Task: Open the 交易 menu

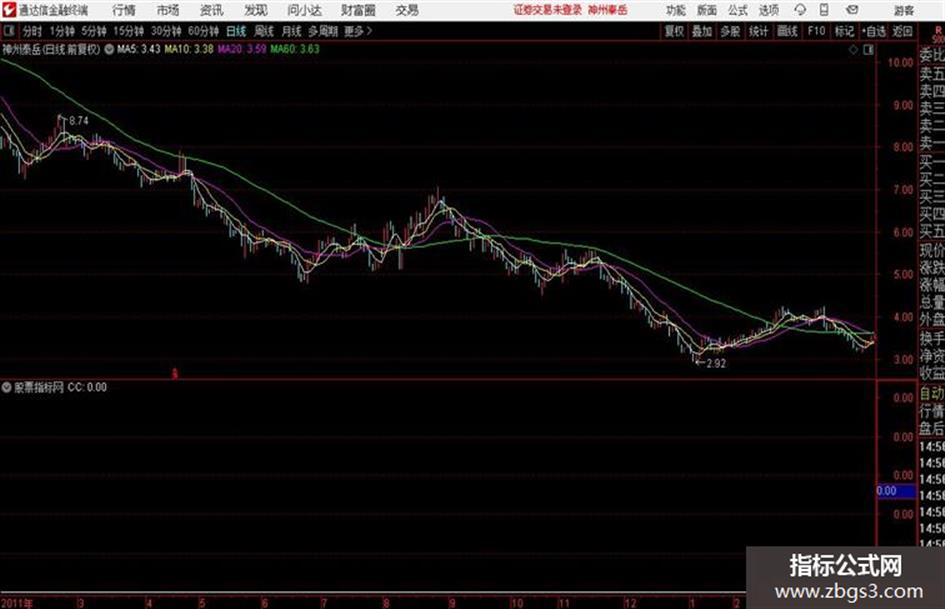Action: tap(407, 10)
